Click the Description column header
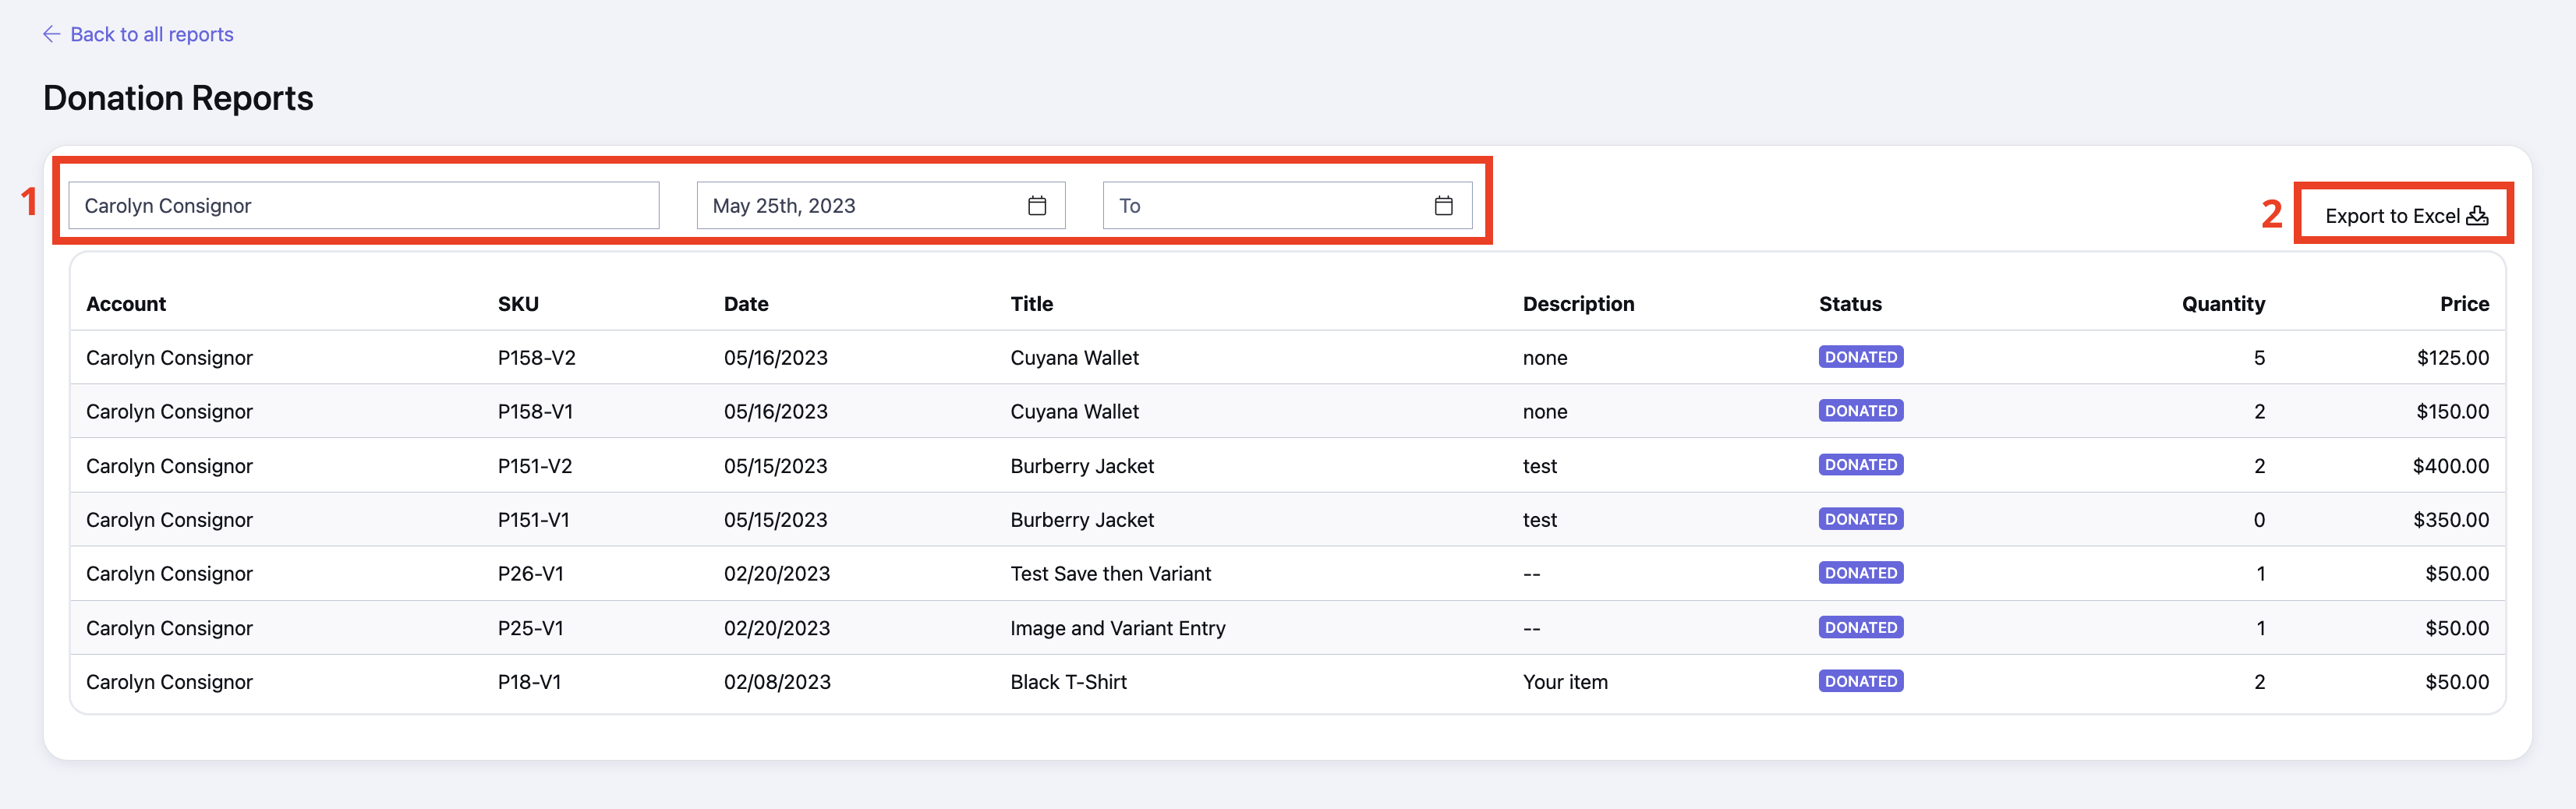2576x809 pixels. pos(1578,304)
